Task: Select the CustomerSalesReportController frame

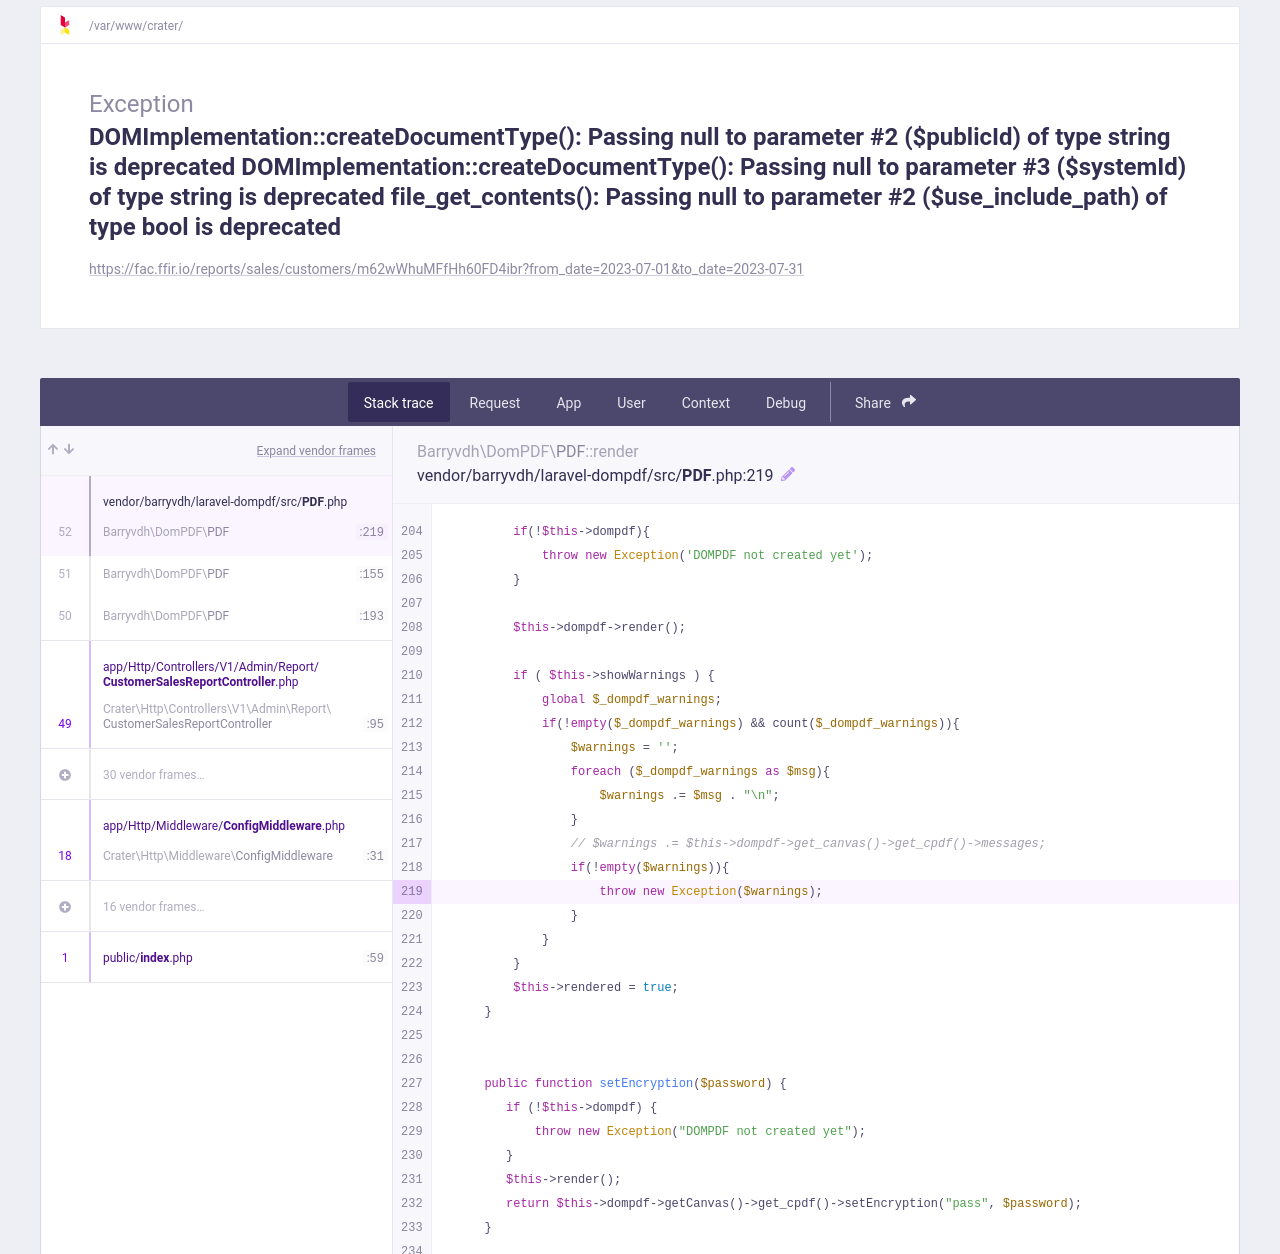Action: tap(220, 695)
